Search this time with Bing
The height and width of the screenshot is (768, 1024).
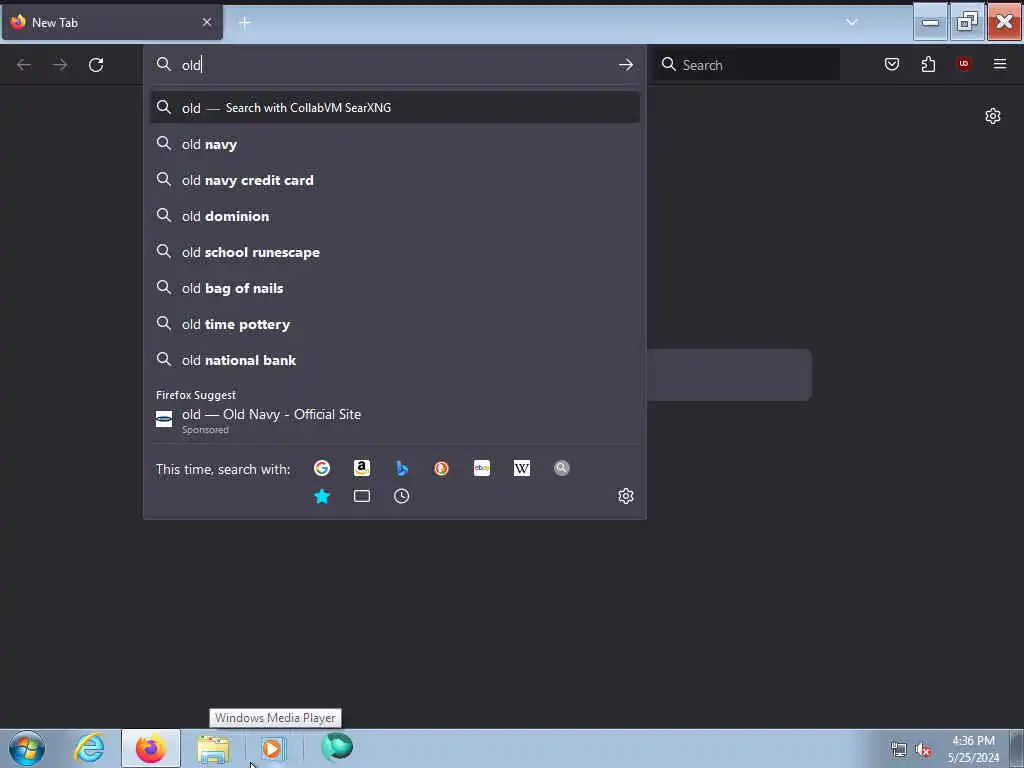point(402,468)
